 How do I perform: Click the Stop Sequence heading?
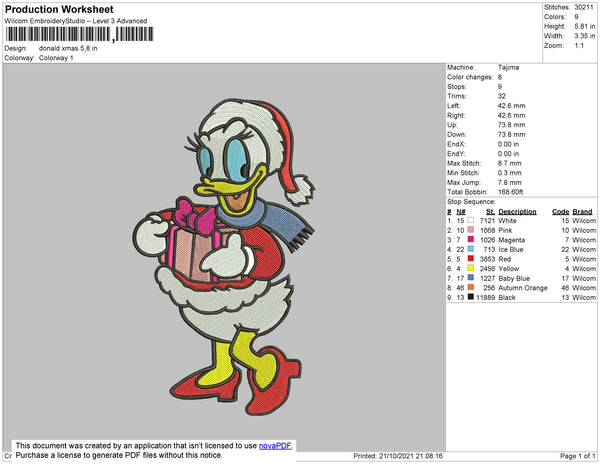click(471, 202)
